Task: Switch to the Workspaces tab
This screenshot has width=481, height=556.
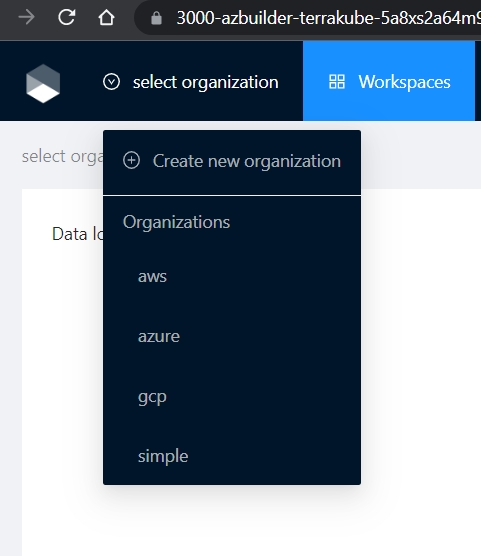Action: [389, 81]
